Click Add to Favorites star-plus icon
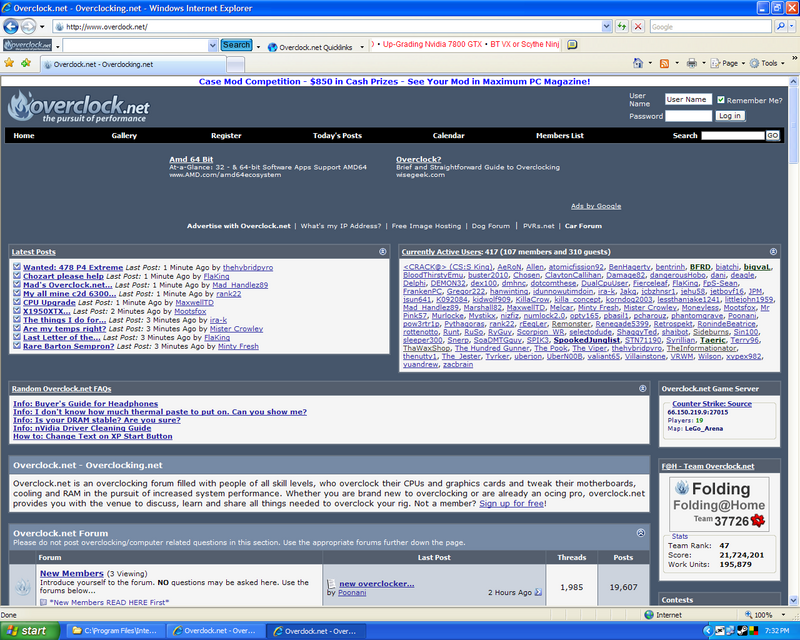Screen dimensions: 800x640 pyautogui.click(x=26, y=63)
